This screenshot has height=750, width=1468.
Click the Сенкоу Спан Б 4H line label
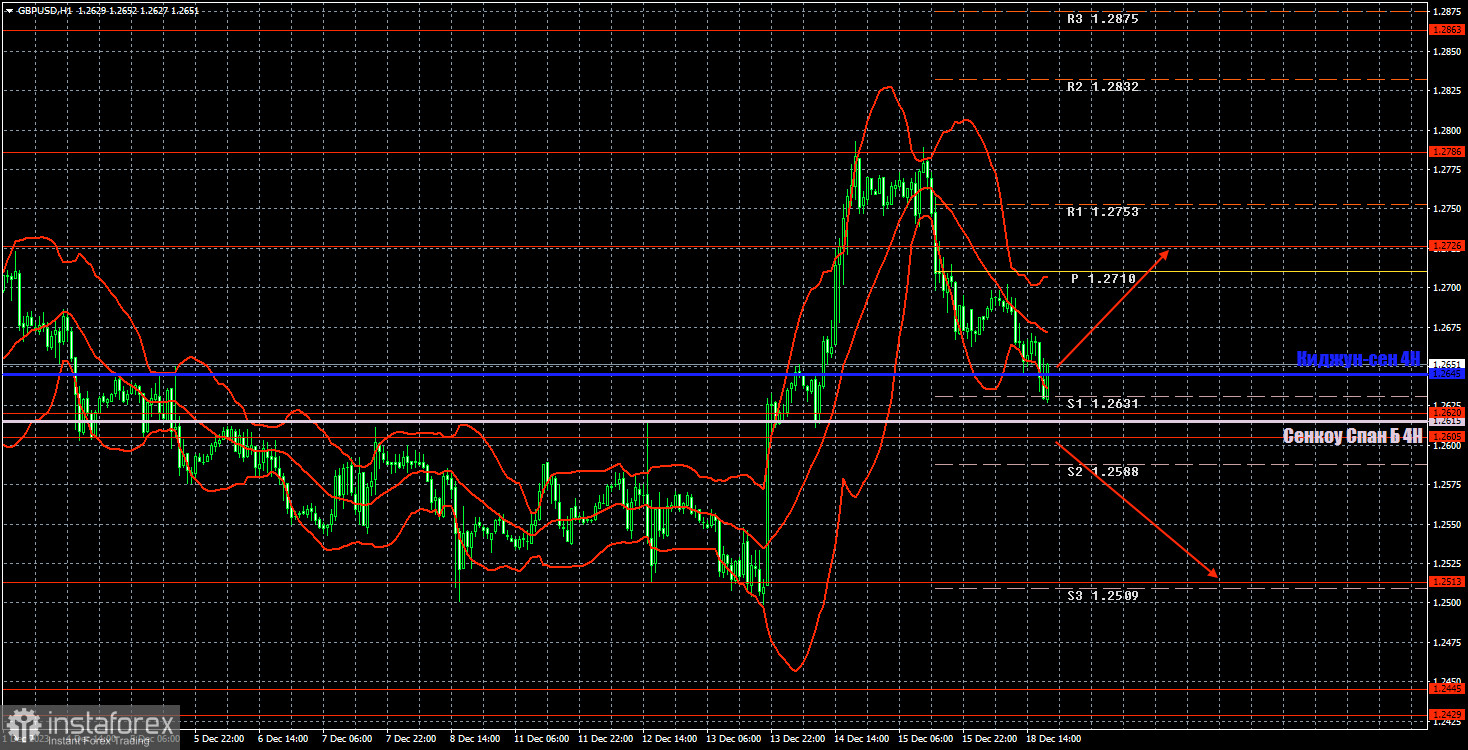pos(1353,436)
